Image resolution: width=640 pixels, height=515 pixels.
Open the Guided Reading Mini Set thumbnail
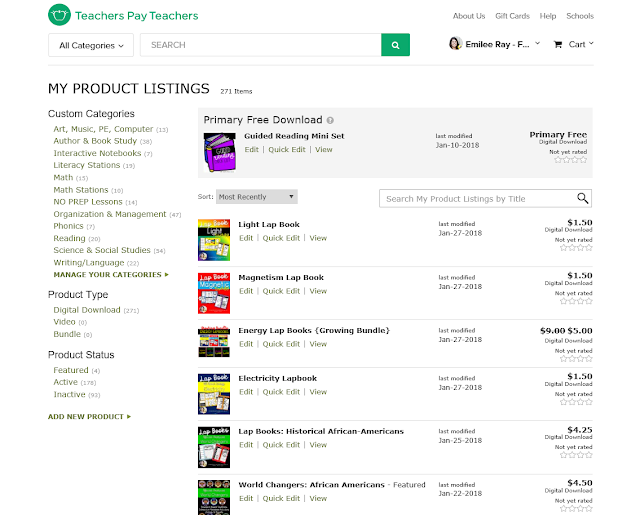coord(220,152)
